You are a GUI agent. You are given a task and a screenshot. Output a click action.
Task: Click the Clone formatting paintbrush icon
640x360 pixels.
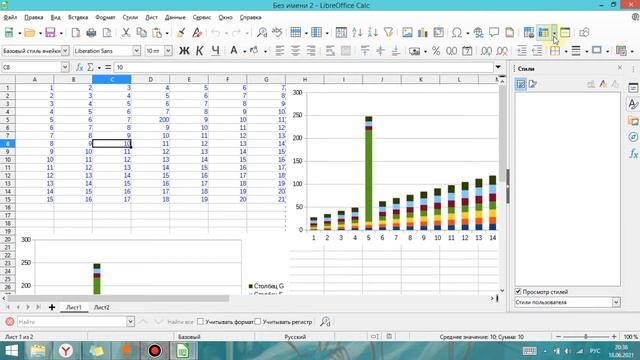coord(181,33)
